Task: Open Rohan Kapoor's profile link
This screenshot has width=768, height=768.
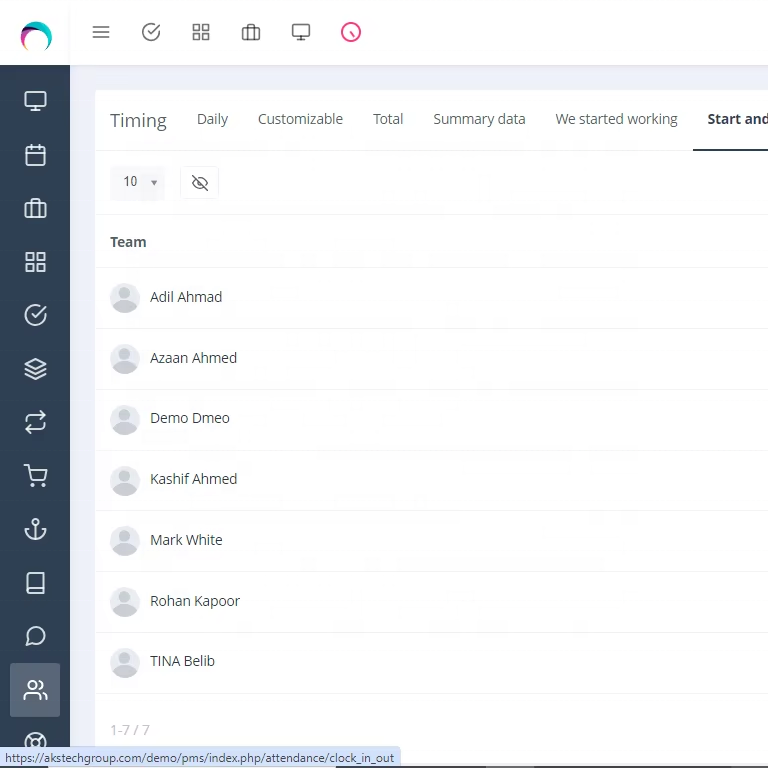Action: coord(195,601)
